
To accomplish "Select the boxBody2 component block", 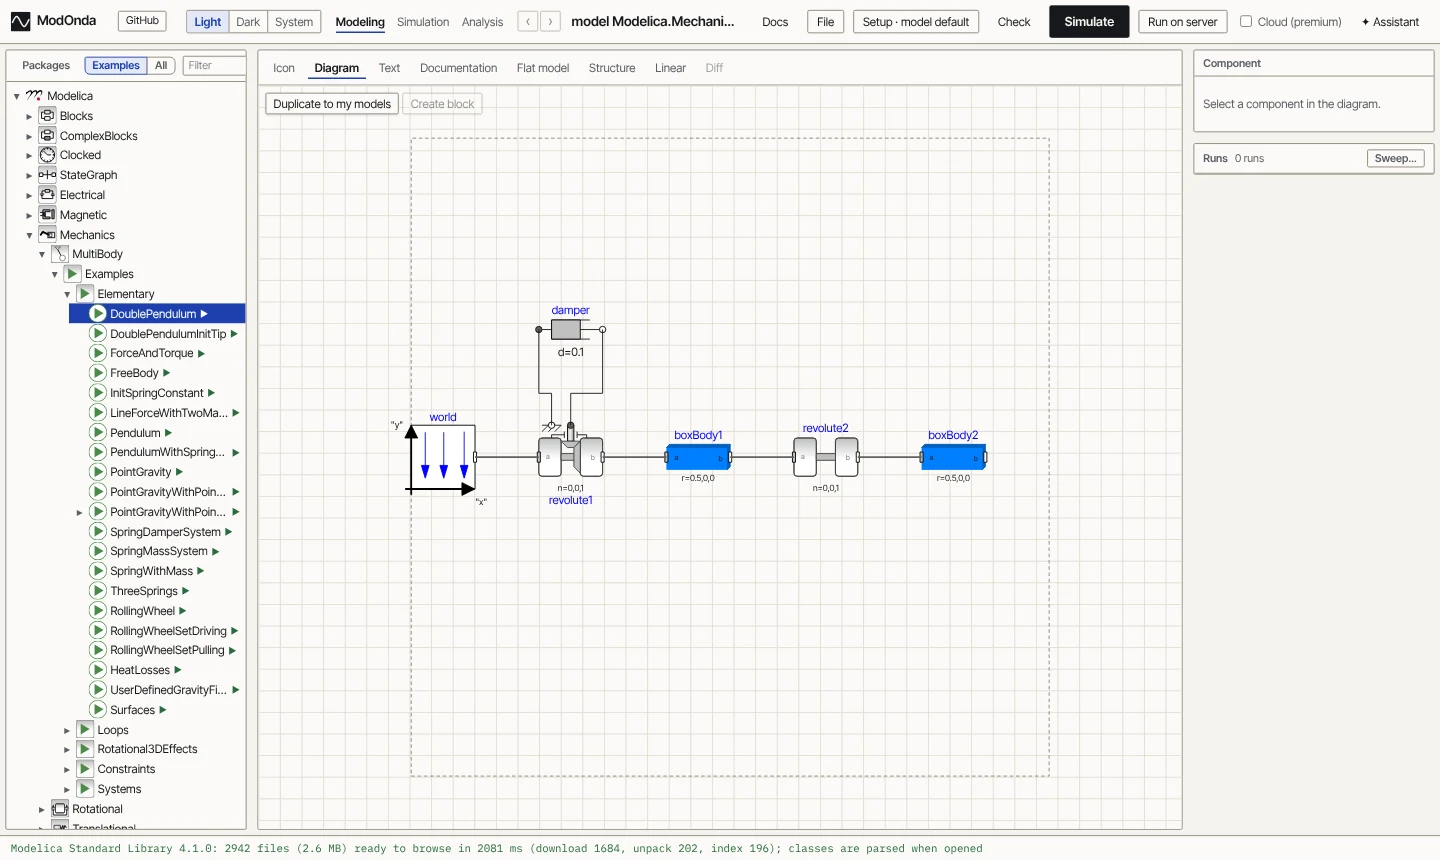I will coord(953,457).
